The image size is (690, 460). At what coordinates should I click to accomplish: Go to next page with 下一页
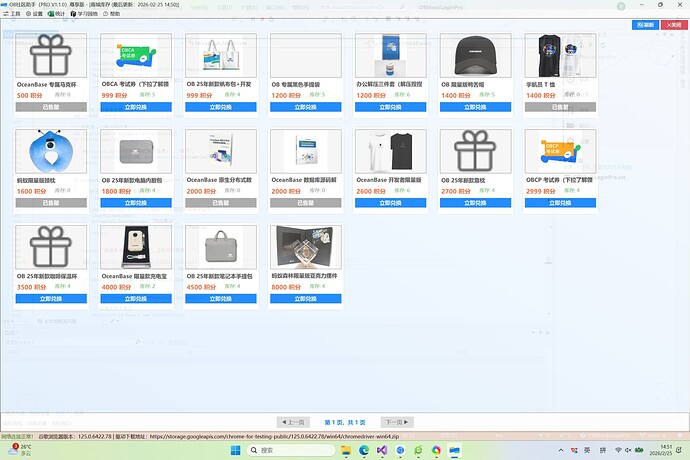tap(397, 422)
